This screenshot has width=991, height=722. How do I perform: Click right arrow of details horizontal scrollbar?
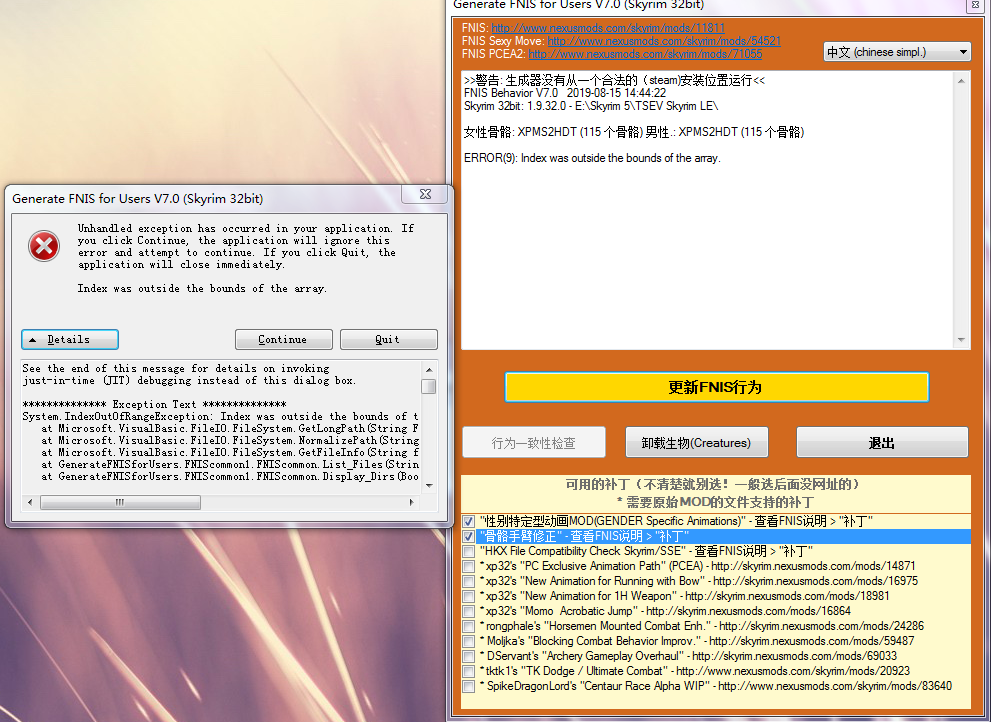[411, 503]
